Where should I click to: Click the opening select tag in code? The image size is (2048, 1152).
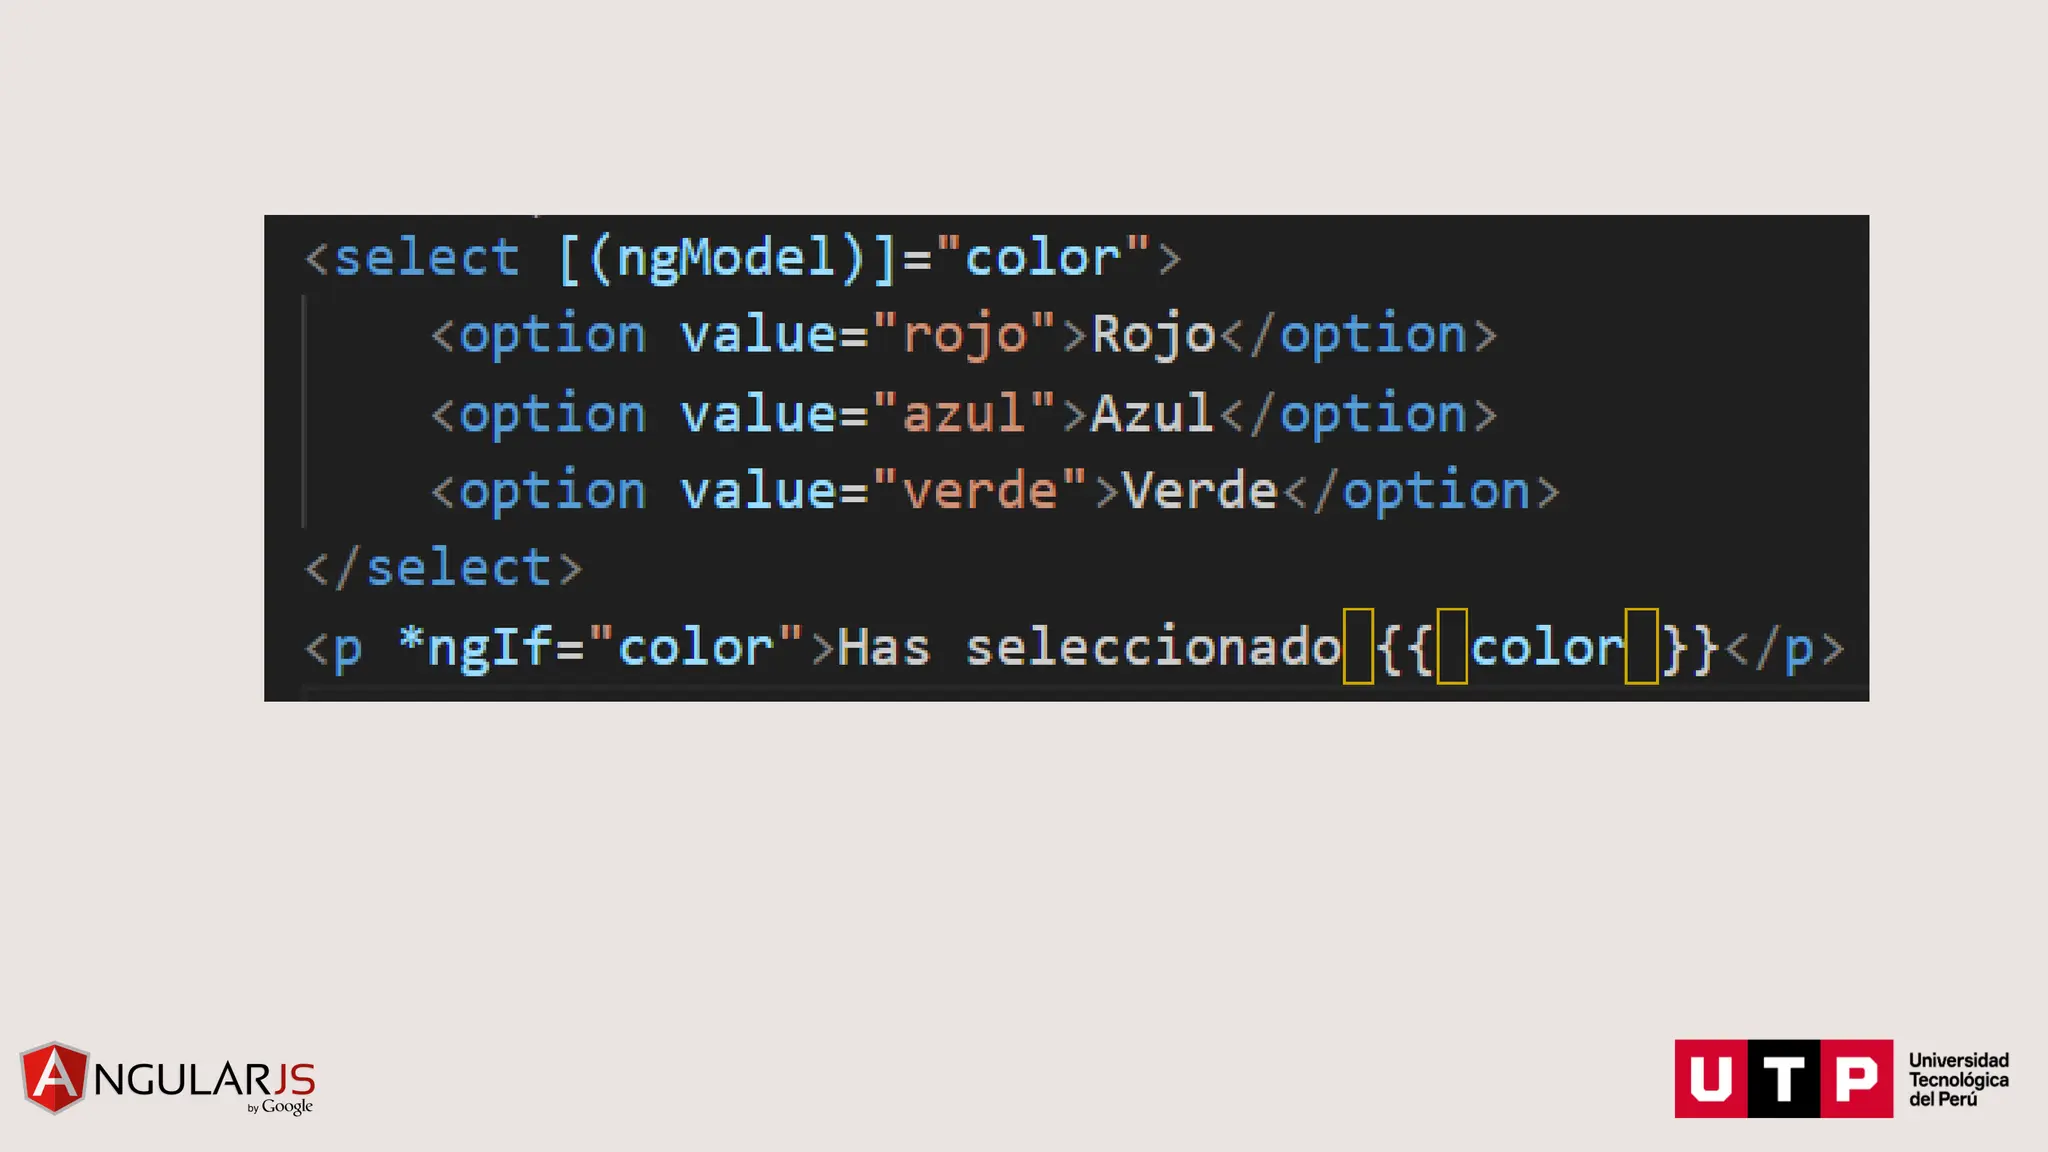[x=412, y=258]
